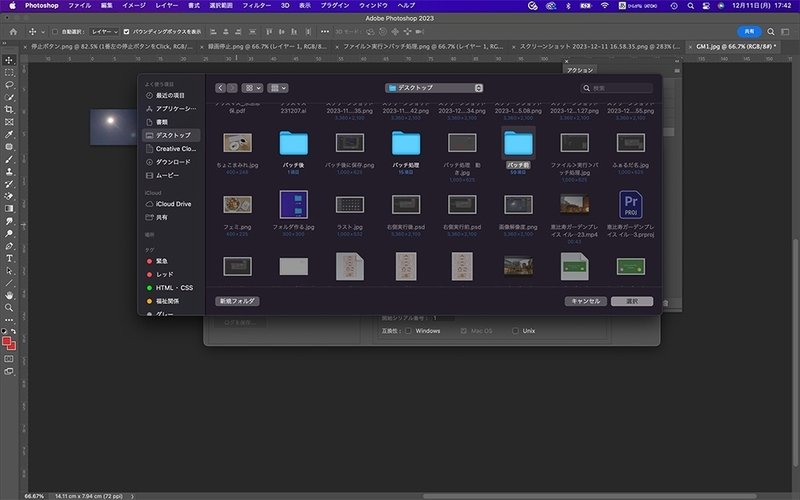
Task: Open icon view mode dropdown in dialog
Action: (x=252, y=88)
